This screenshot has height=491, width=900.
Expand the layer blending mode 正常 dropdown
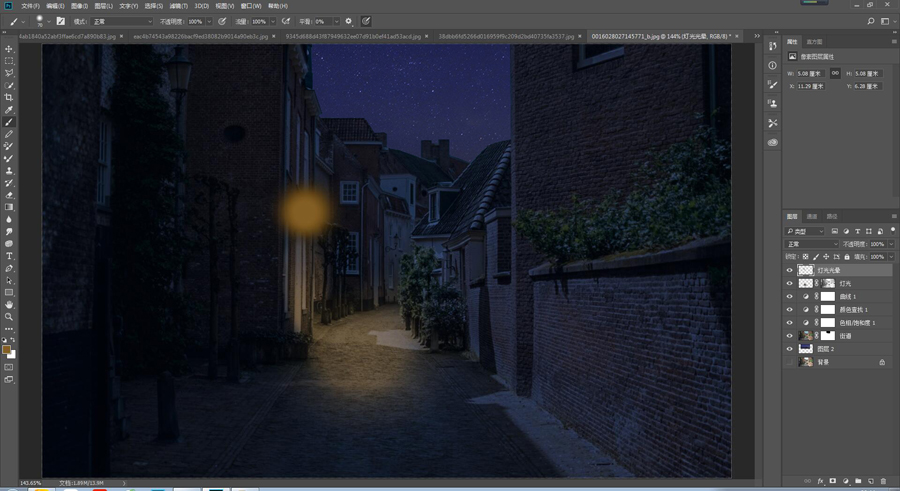point(812,244)
